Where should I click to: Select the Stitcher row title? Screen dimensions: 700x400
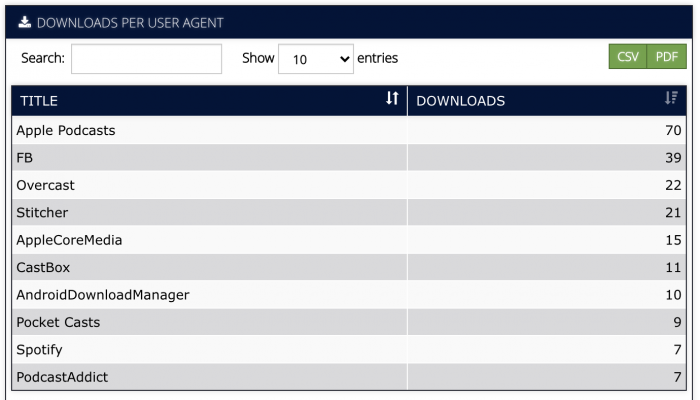(42, 212)
